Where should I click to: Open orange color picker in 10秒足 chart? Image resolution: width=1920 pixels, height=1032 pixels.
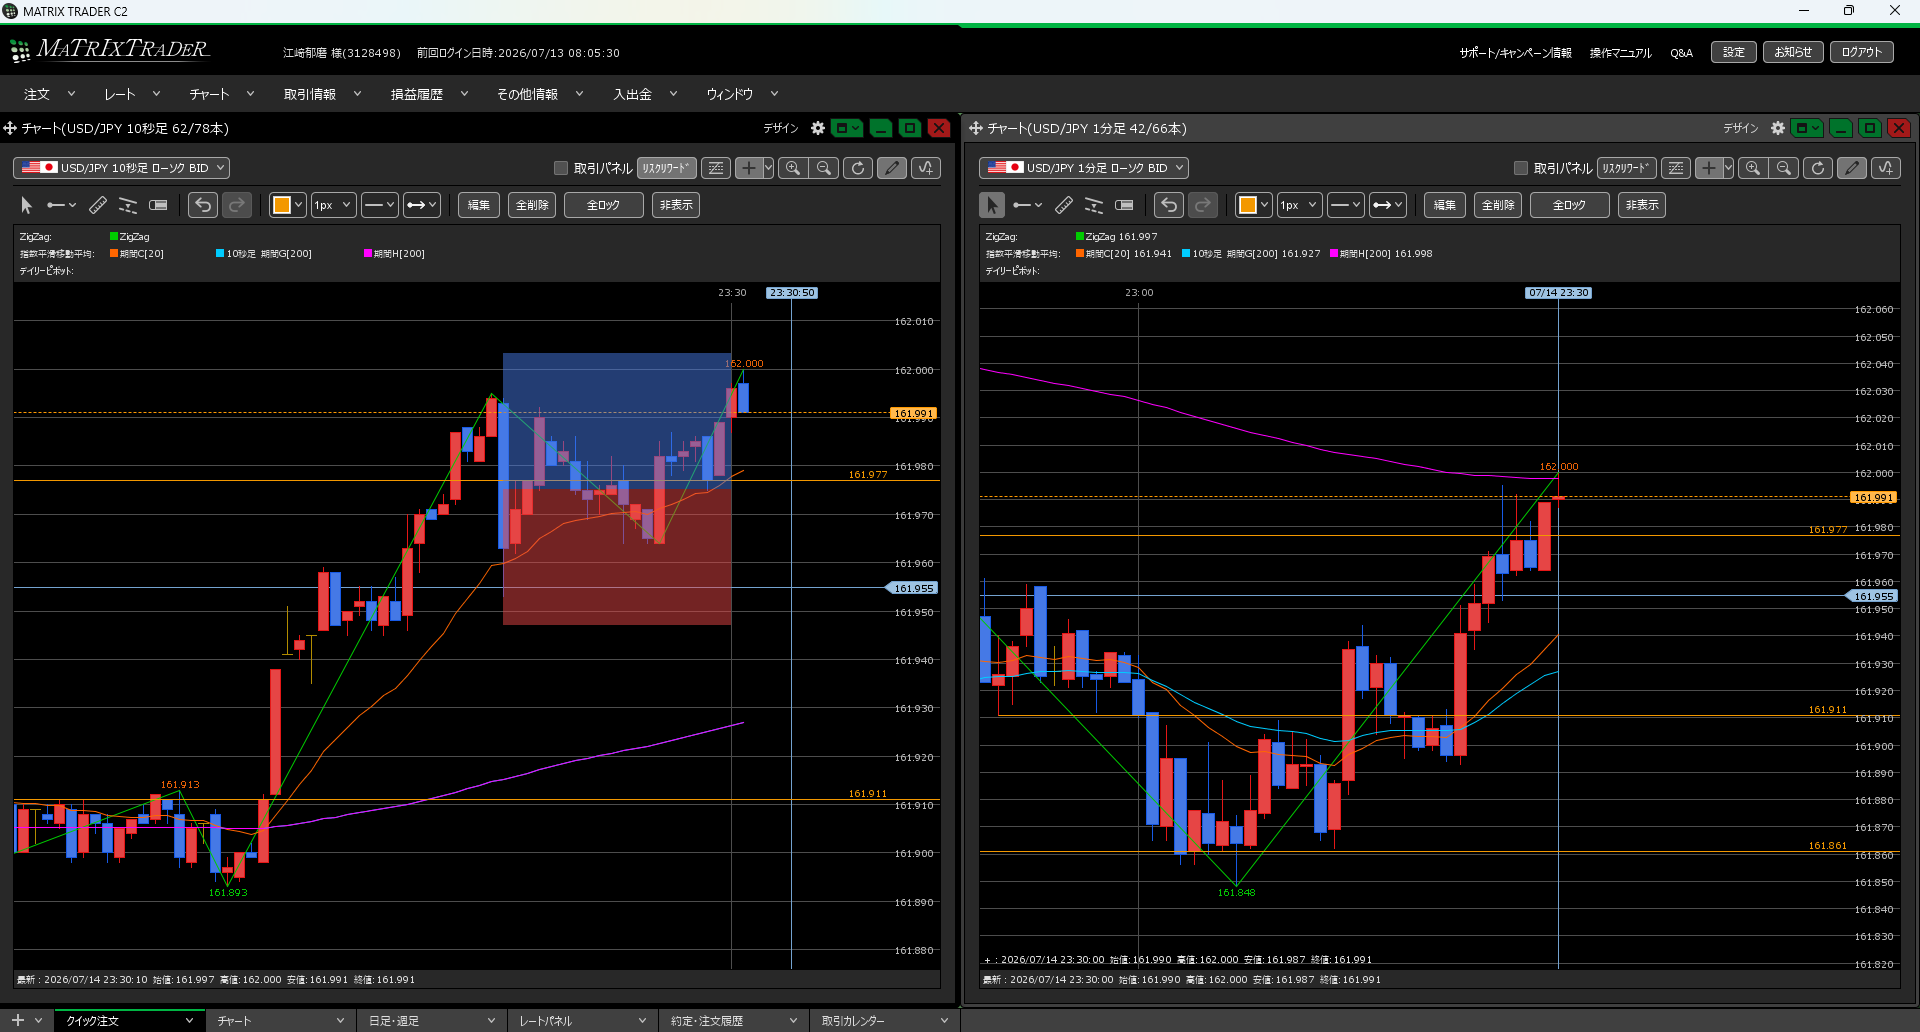(x=287, y=205)
